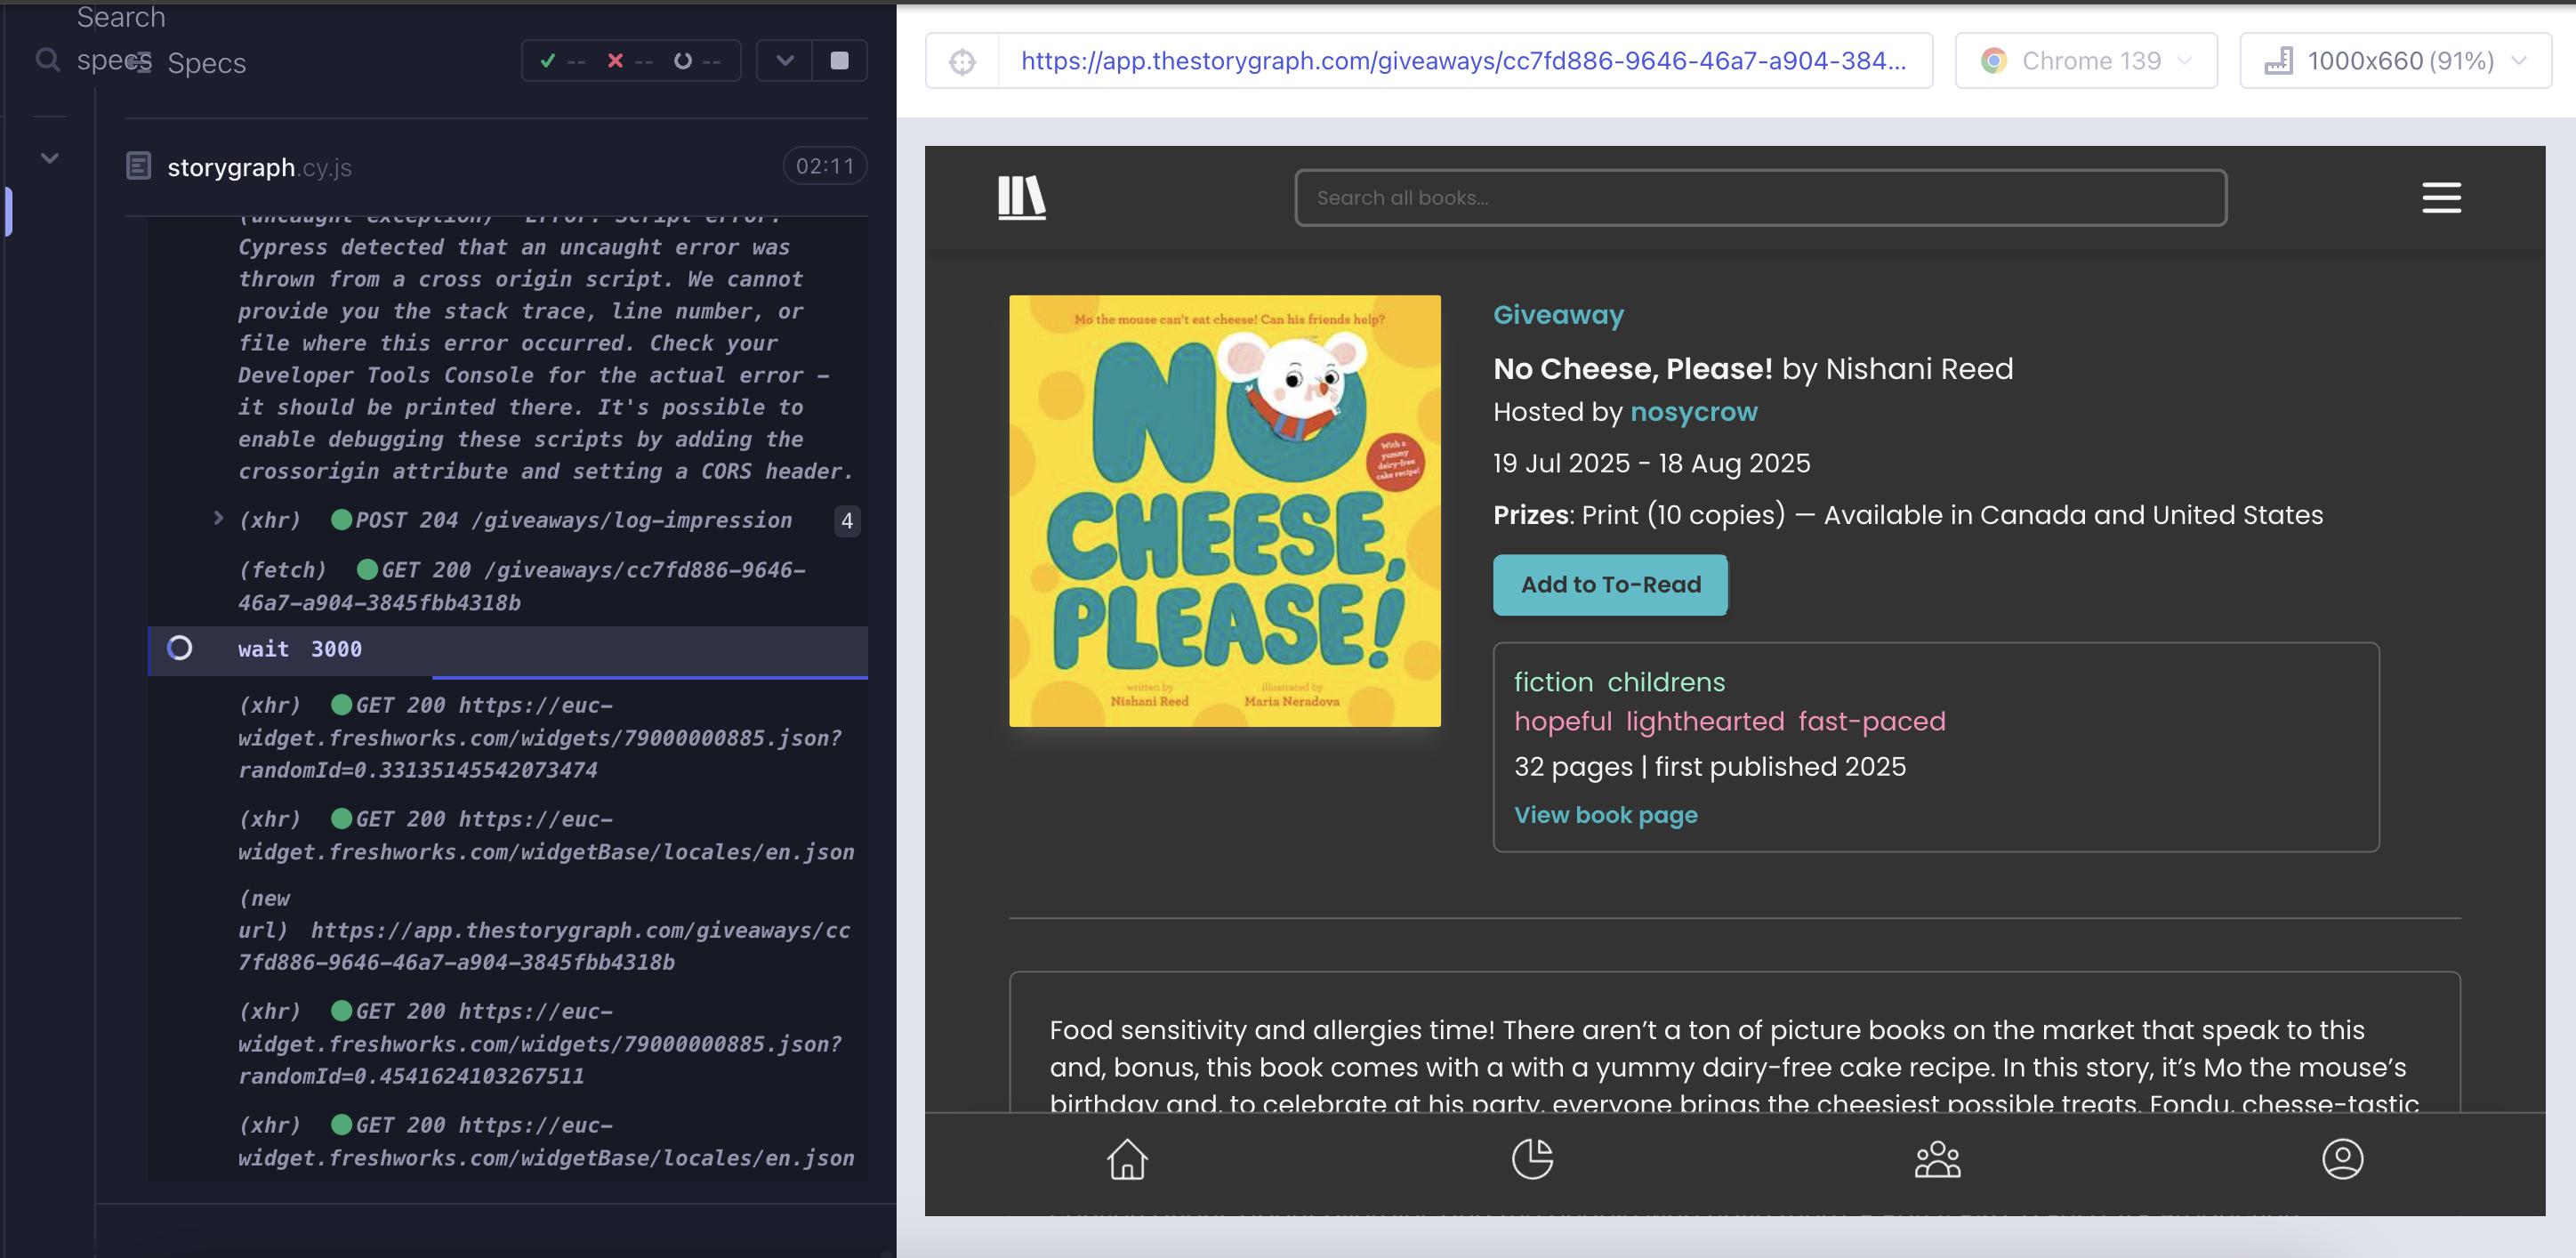Open the stats pie chart tab

(1532, 1159)
